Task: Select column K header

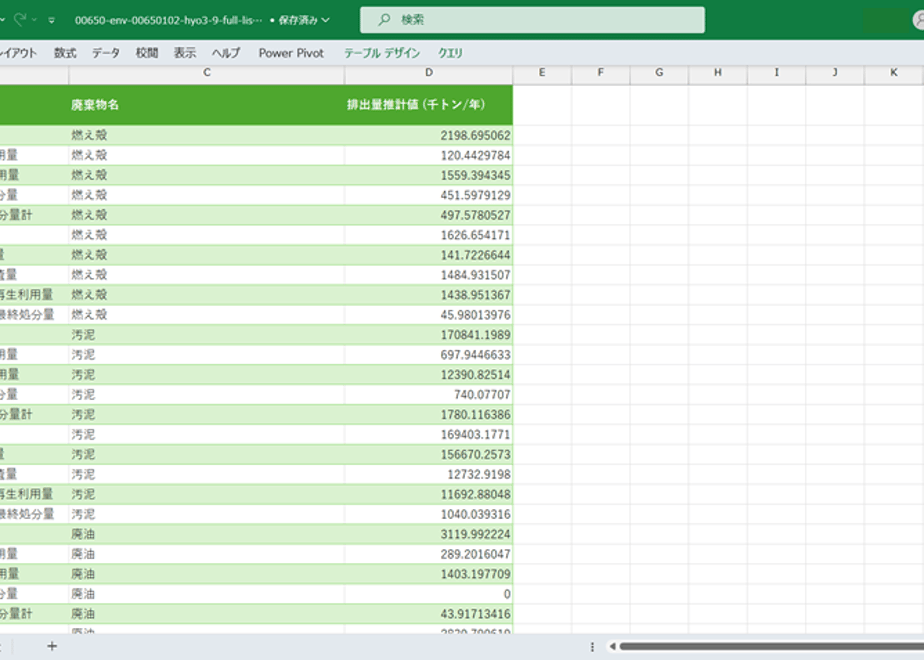Action: tap(893, 73)
